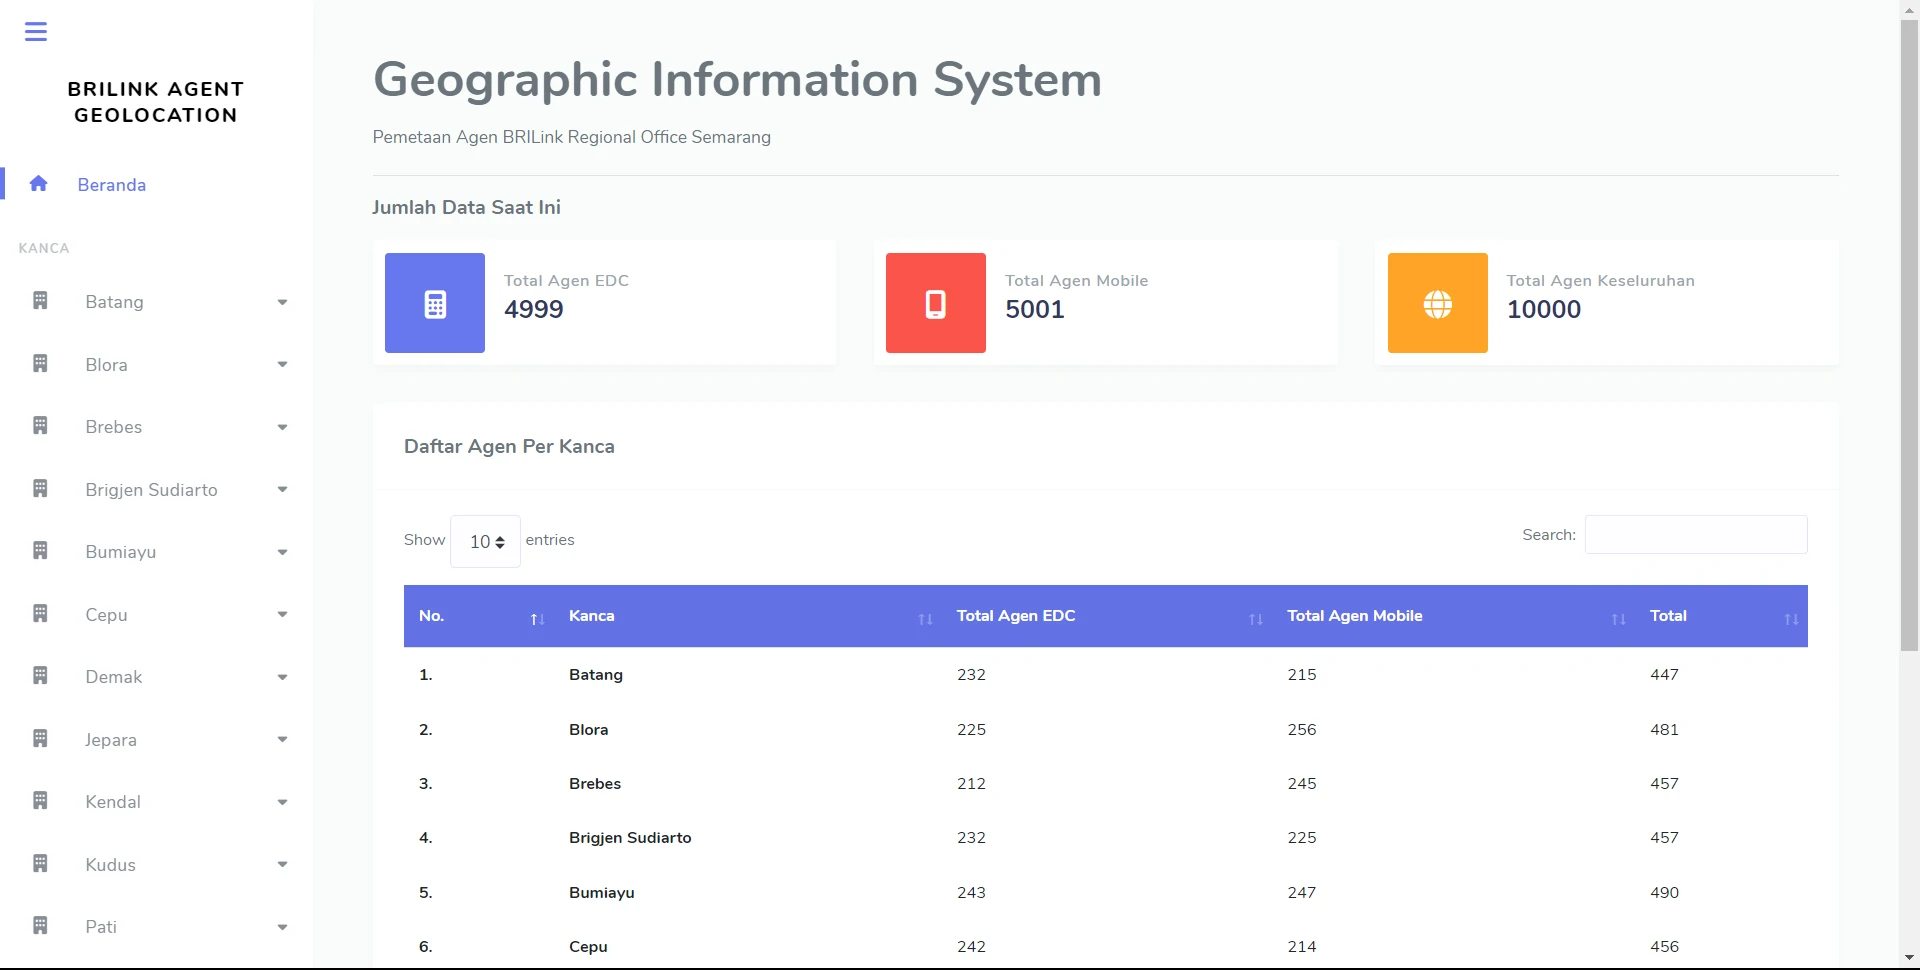Click inside the Search input field

(x=1695, y=534)
